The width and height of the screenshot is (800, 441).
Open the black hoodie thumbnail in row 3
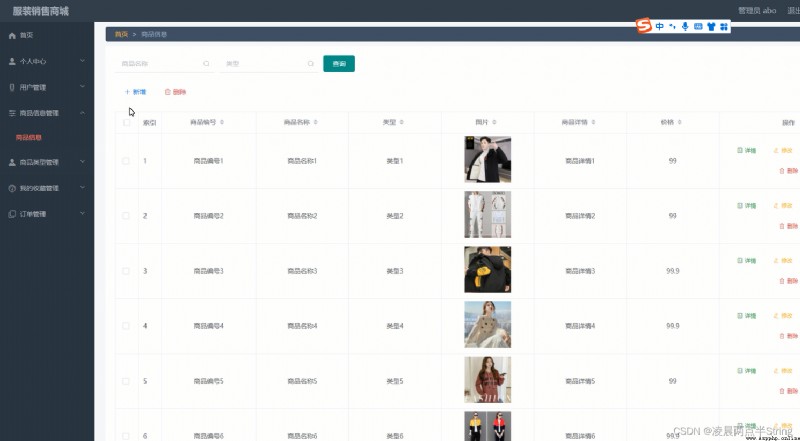coord(487,270)
